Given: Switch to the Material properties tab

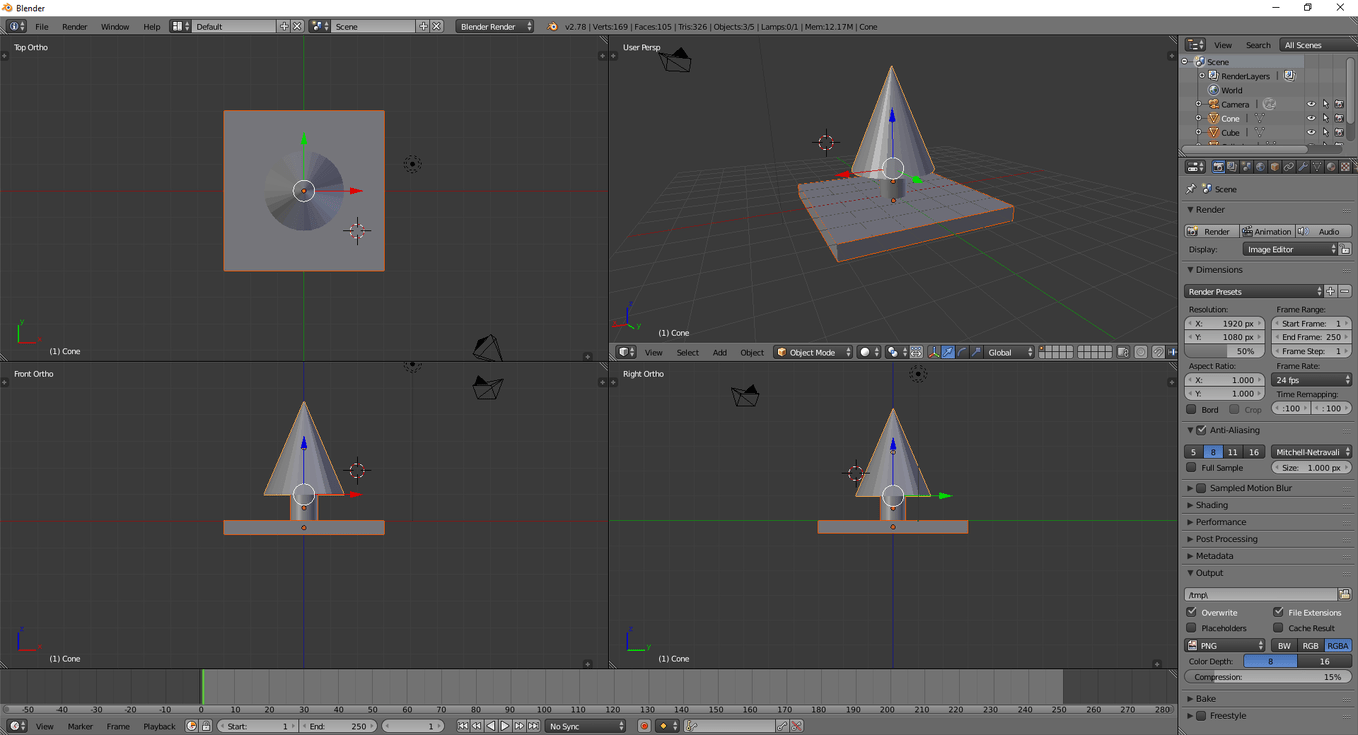Looking at the screenshot, I should point(1331,167).
